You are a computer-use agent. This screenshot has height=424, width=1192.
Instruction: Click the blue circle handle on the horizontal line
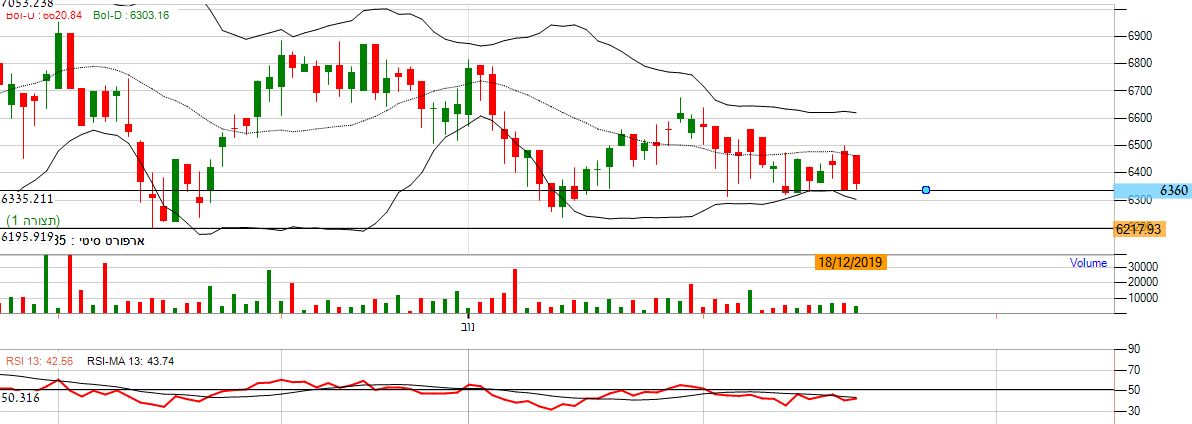(926, 190)
